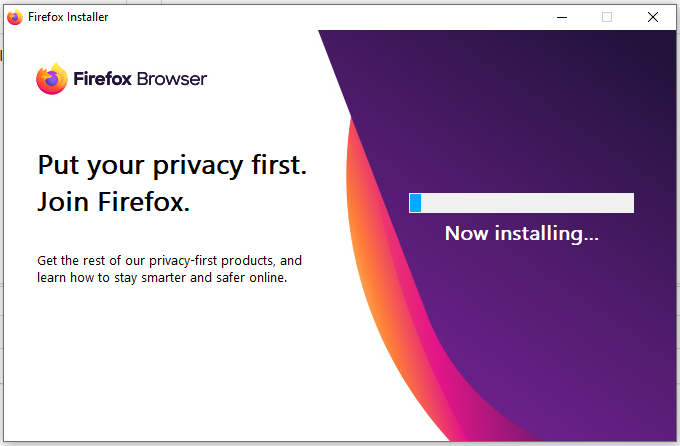Click the "Browser" word in the wordmark
Image resolution: width=680 pixels, height=446 pixels.
click(172, 79)
